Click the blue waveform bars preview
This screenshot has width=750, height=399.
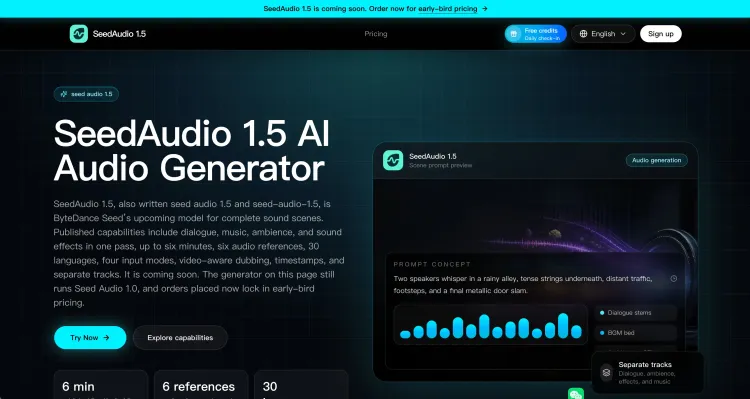tap(490, 326)
